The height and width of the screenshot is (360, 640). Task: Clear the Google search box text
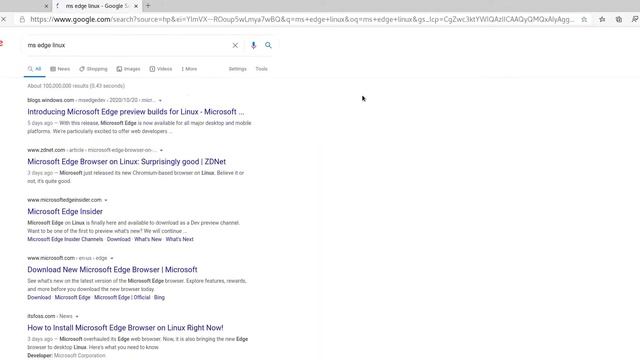[235, 45]
